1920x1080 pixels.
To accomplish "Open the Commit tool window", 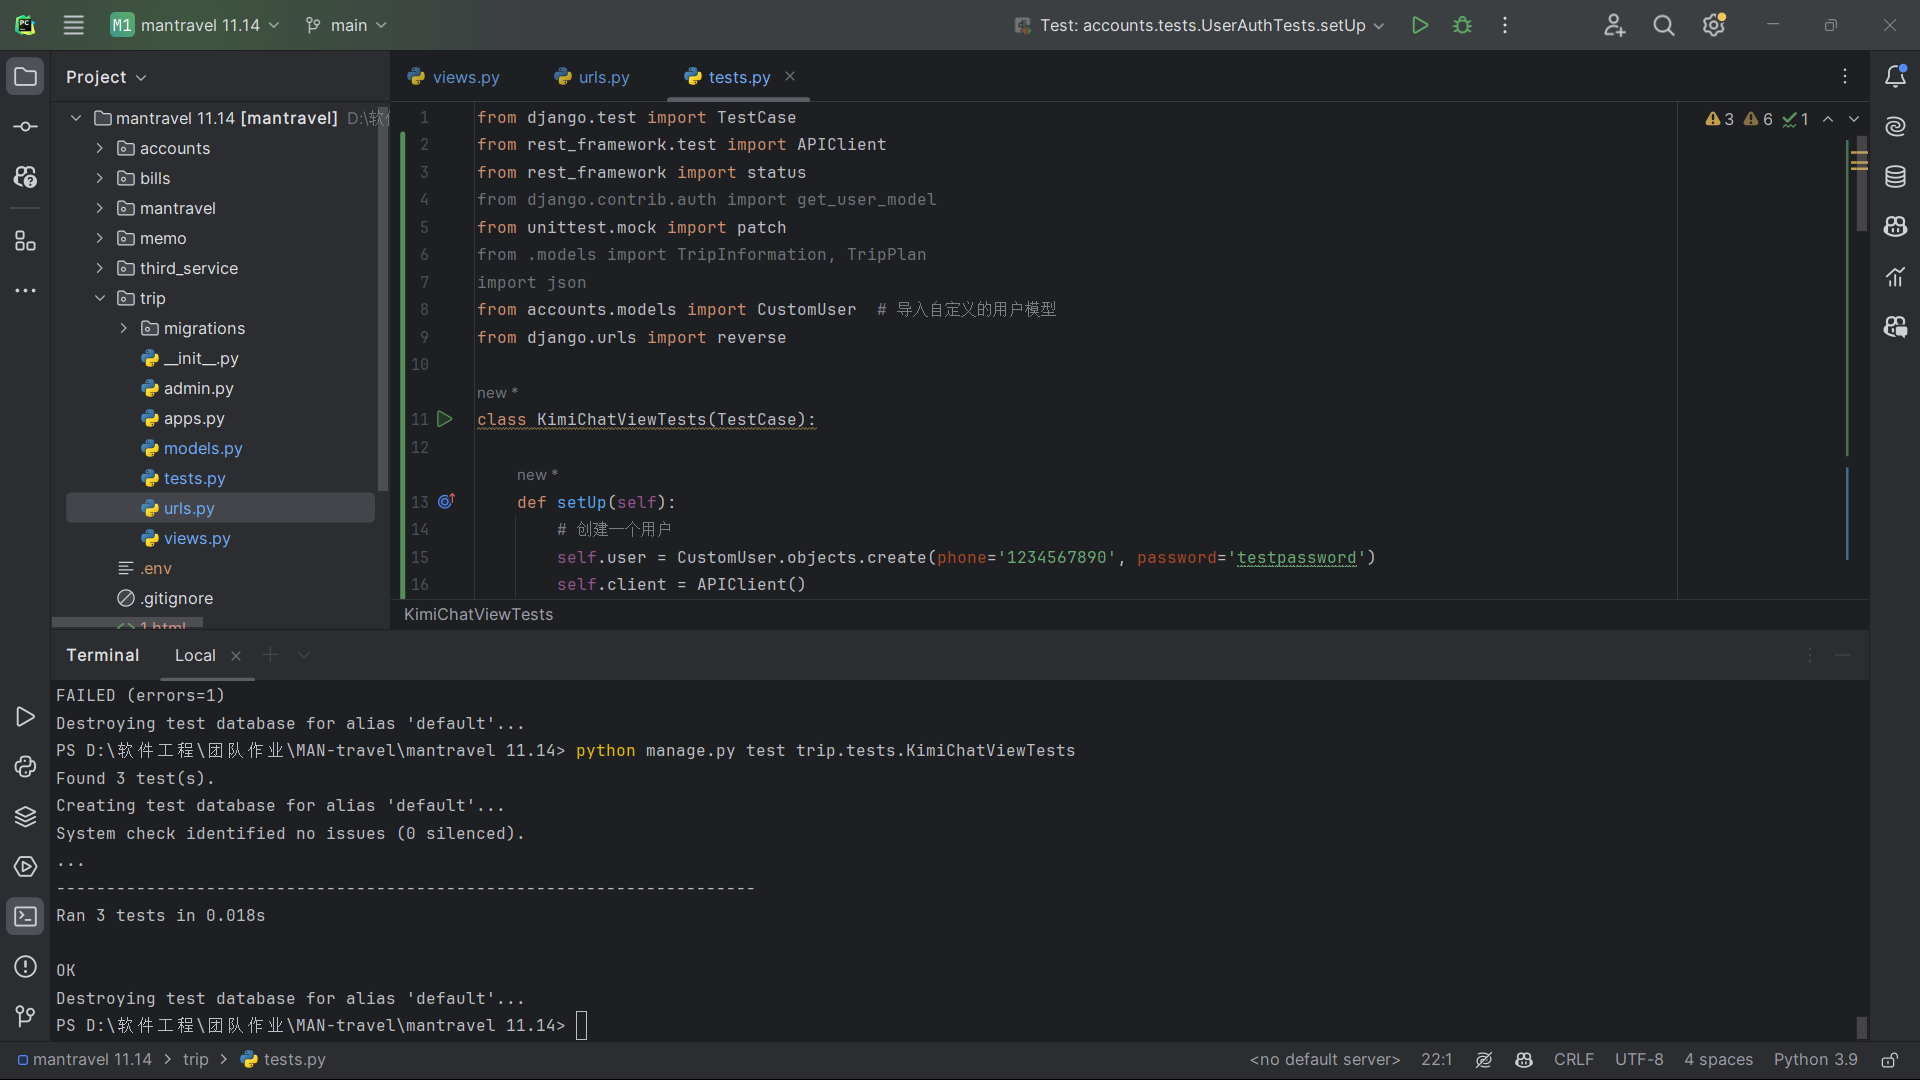I will click(26, 127).
